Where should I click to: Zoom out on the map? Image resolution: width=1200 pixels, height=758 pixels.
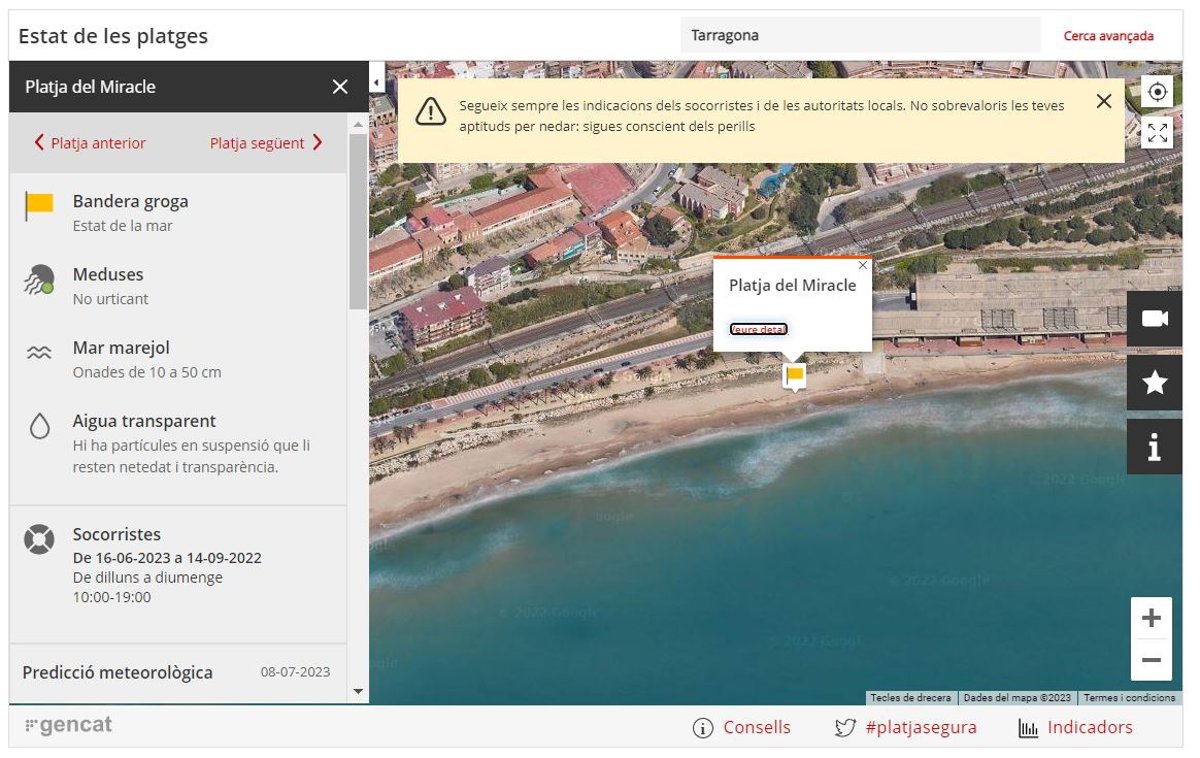tap(1151, 660)
